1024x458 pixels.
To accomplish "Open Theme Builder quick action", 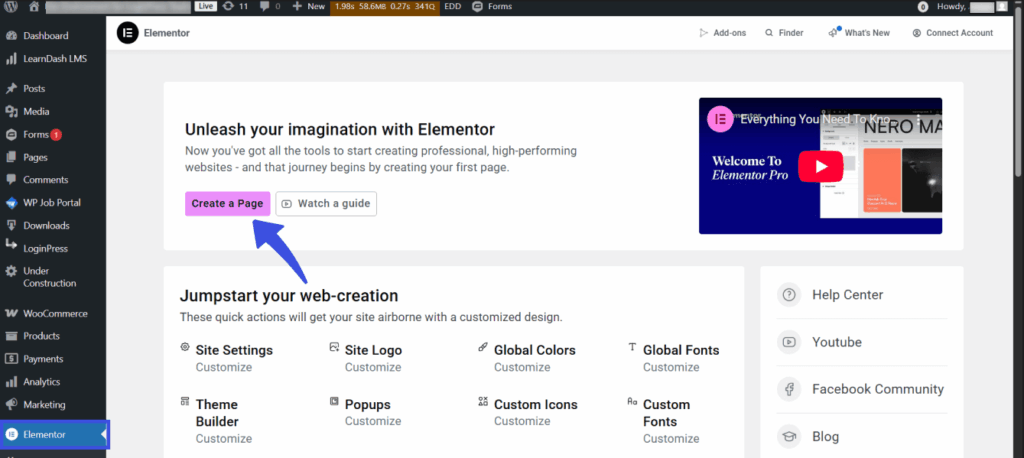I will pos(217,413).
